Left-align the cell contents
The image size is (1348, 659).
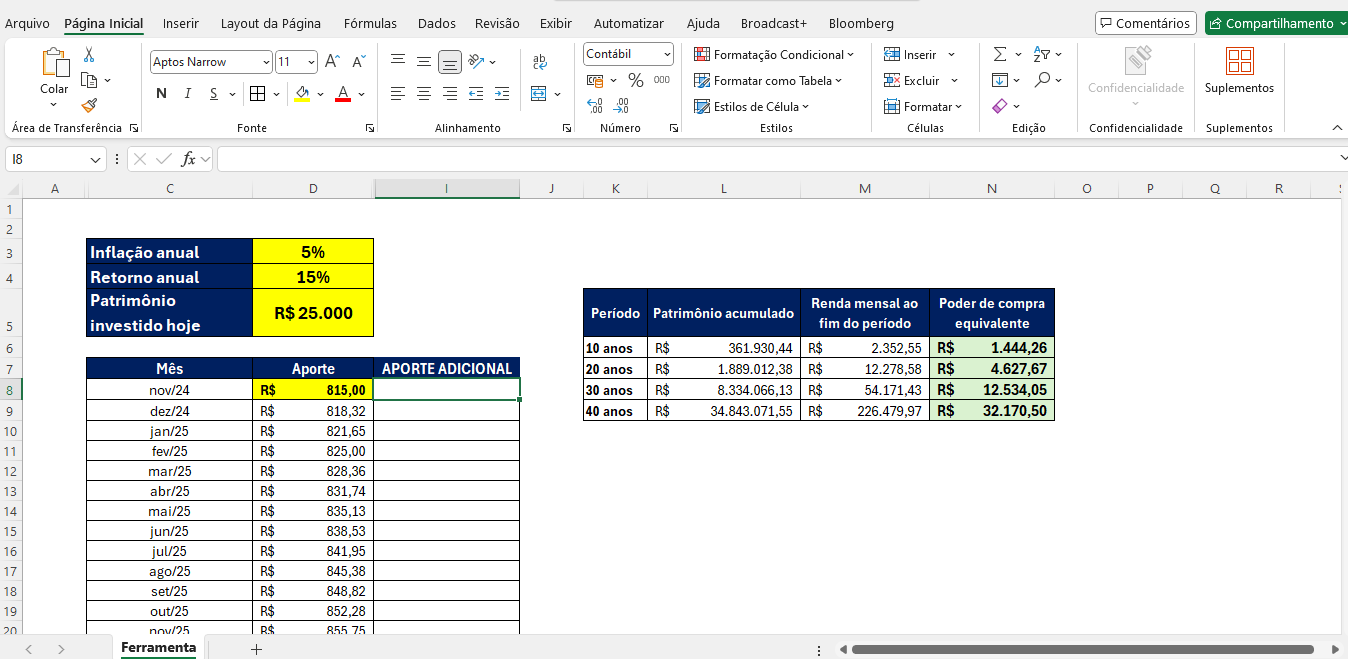coord(398,94)
